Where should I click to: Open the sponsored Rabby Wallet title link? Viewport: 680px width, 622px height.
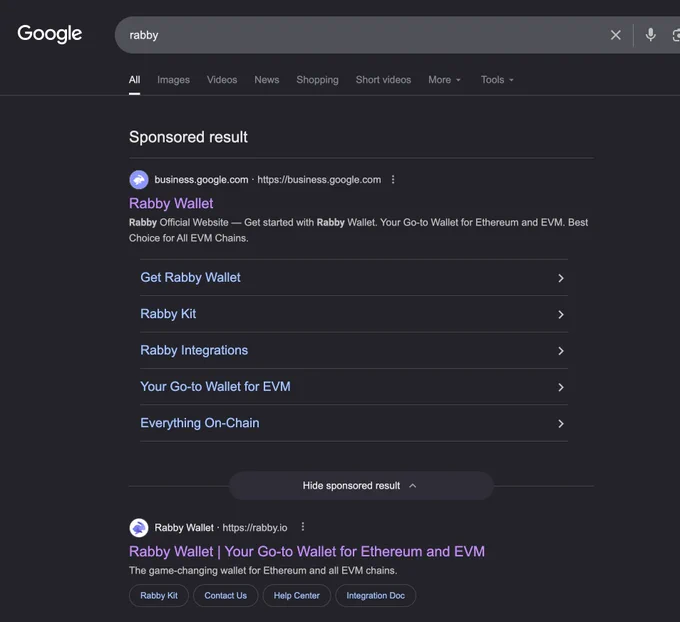pos(171,203)
